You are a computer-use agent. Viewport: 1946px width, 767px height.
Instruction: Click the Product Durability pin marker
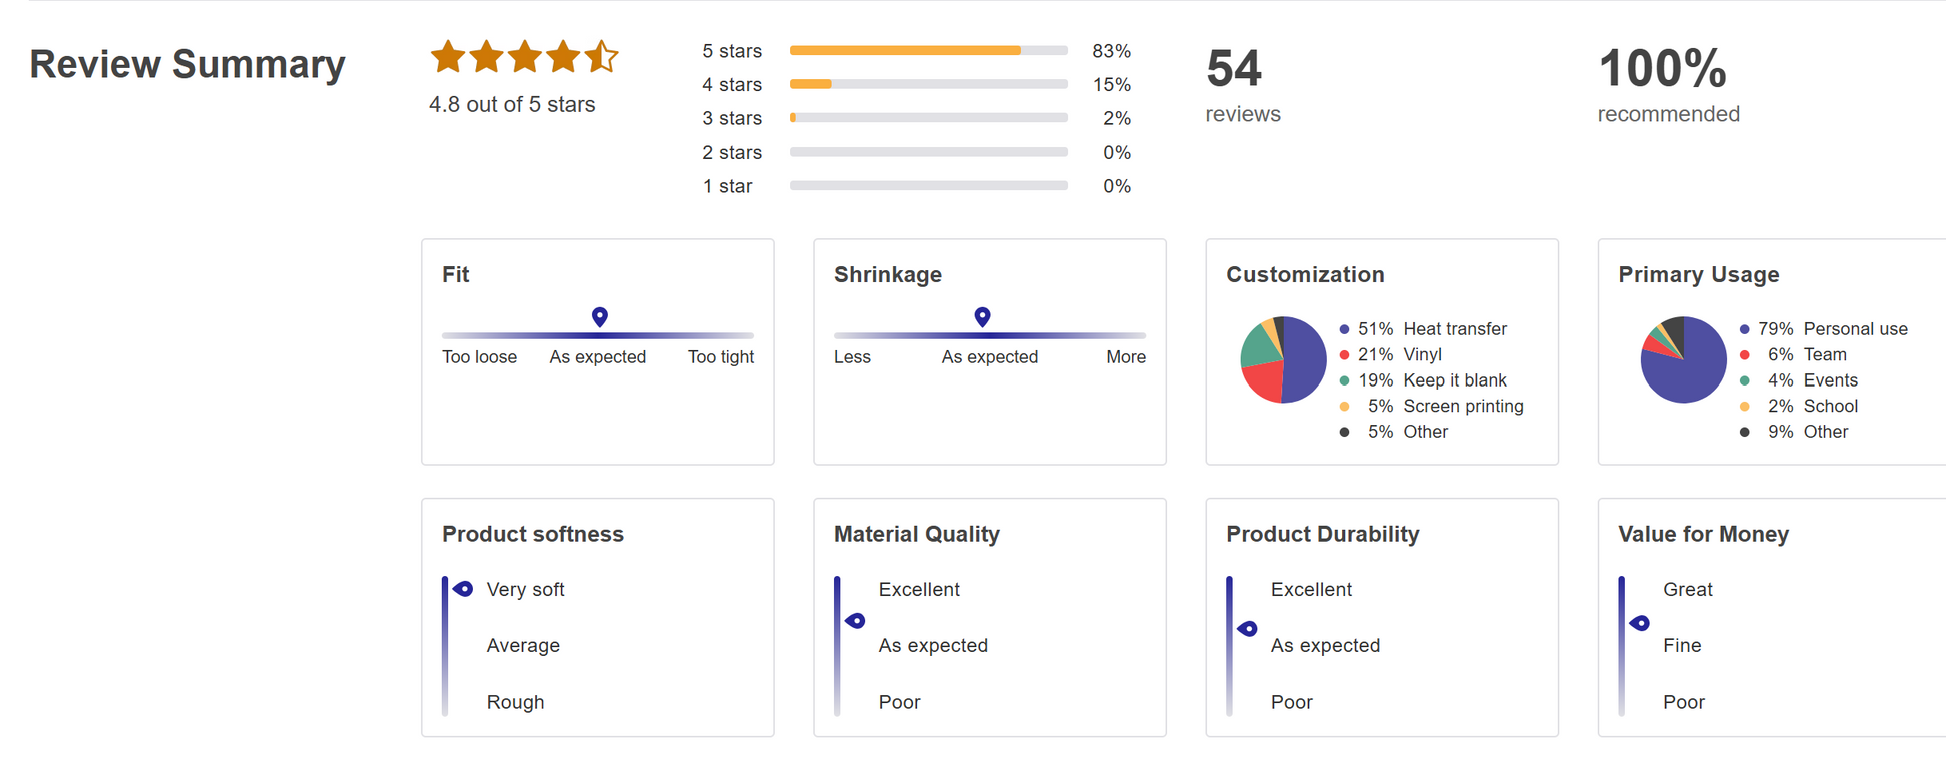1247,629
